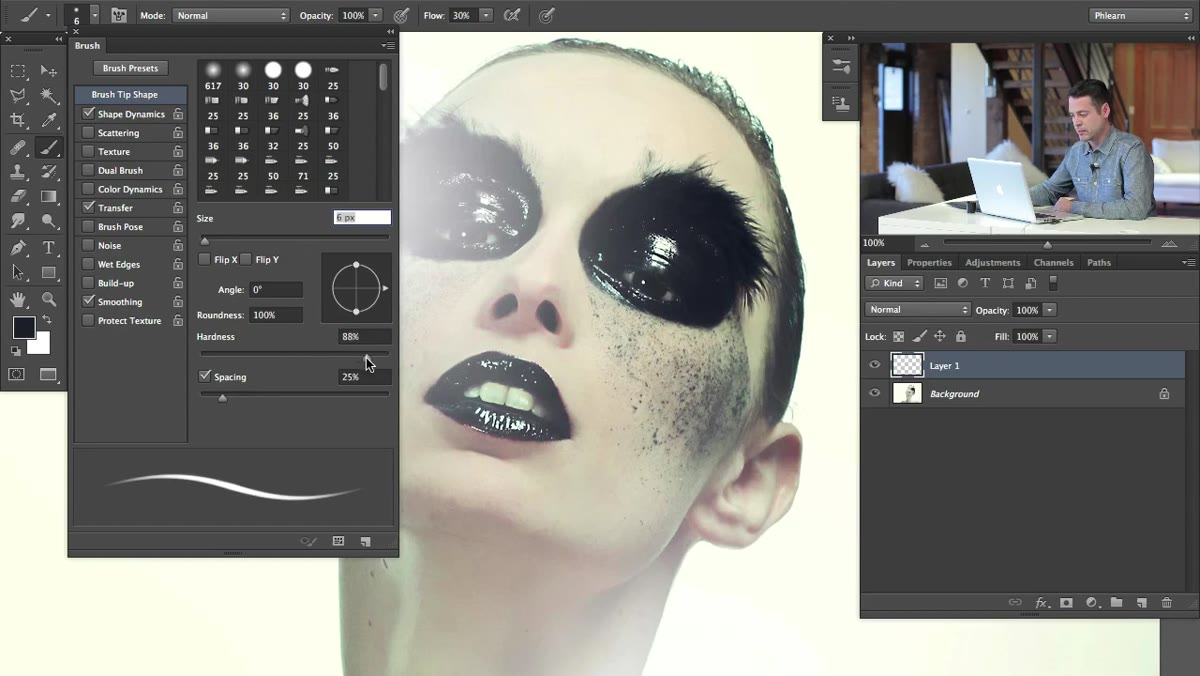Select Brush Tip Shape section

130,94
